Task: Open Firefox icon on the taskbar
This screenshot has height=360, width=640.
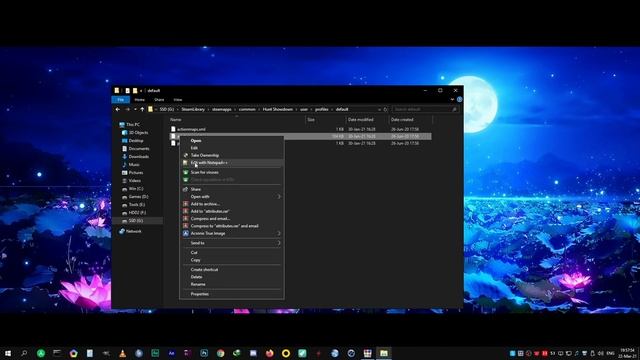Action: tap(269, 353)
